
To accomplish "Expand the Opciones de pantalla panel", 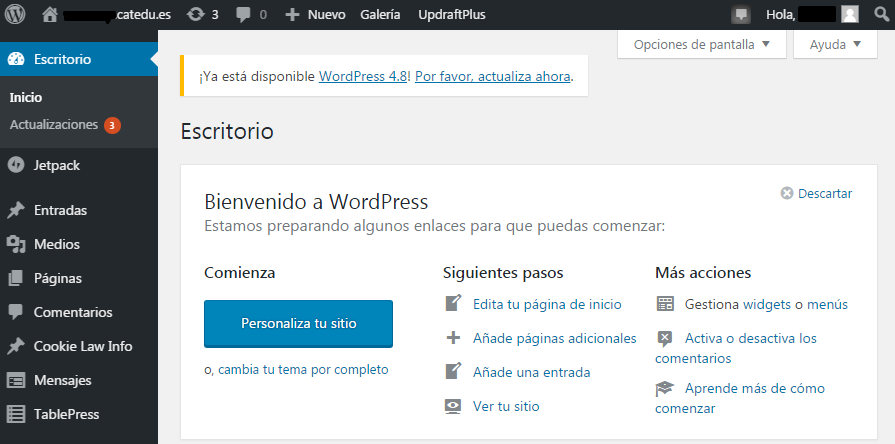I will (x=702, y=45).
